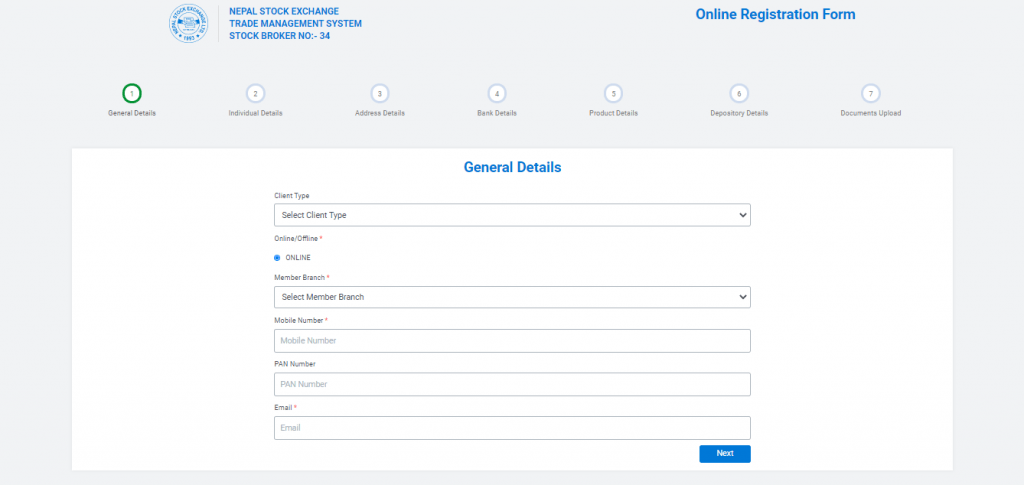Open step 4 circle icon
The image size is (1024, 485).
(x=497, y=93)
